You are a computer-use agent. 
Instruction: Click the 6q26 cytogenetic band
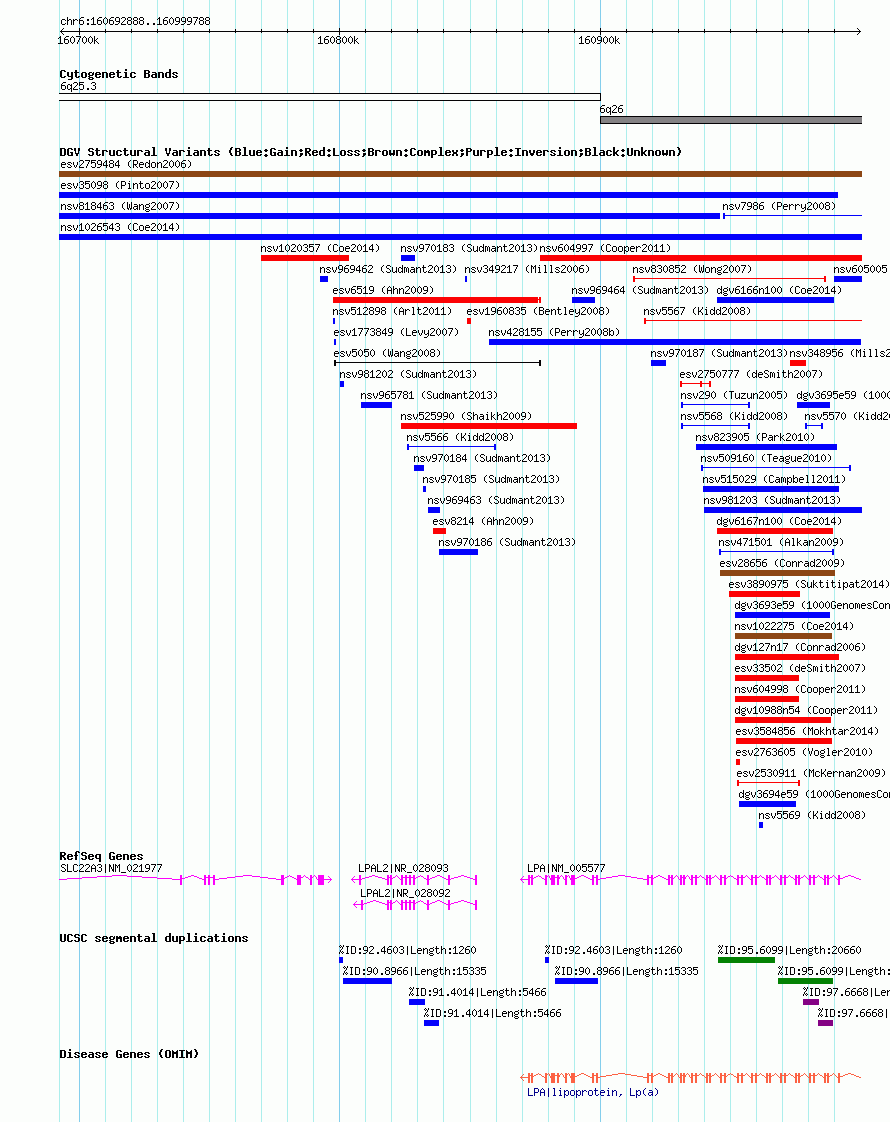point(731,120)
